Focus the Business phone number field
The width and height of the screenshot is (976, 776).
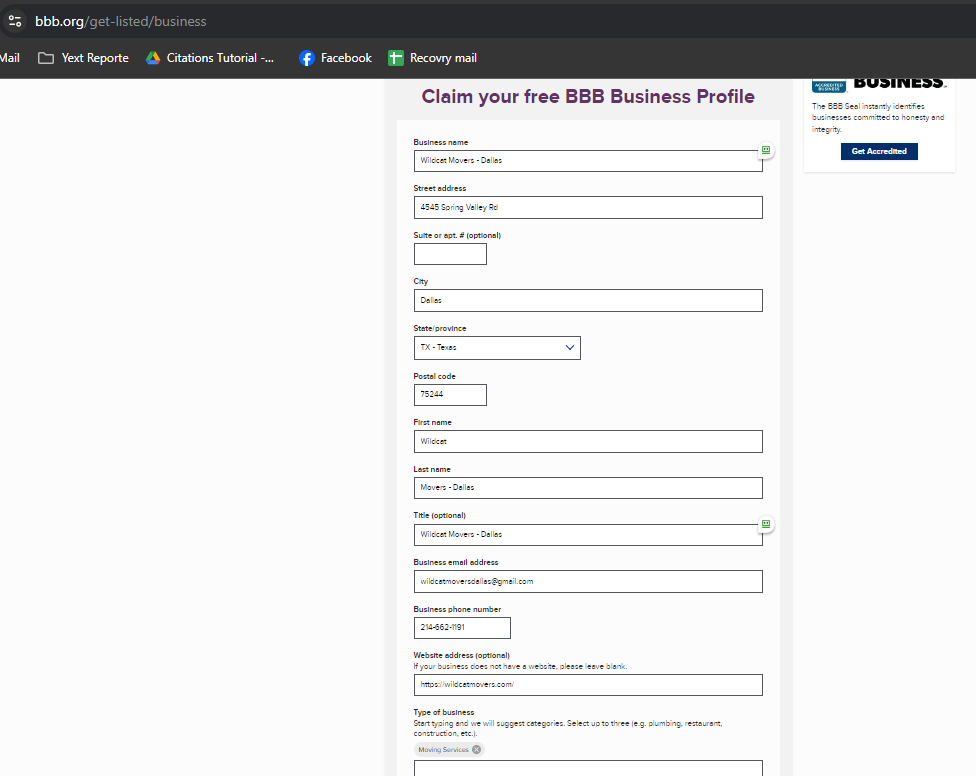[x=462, y=628]
